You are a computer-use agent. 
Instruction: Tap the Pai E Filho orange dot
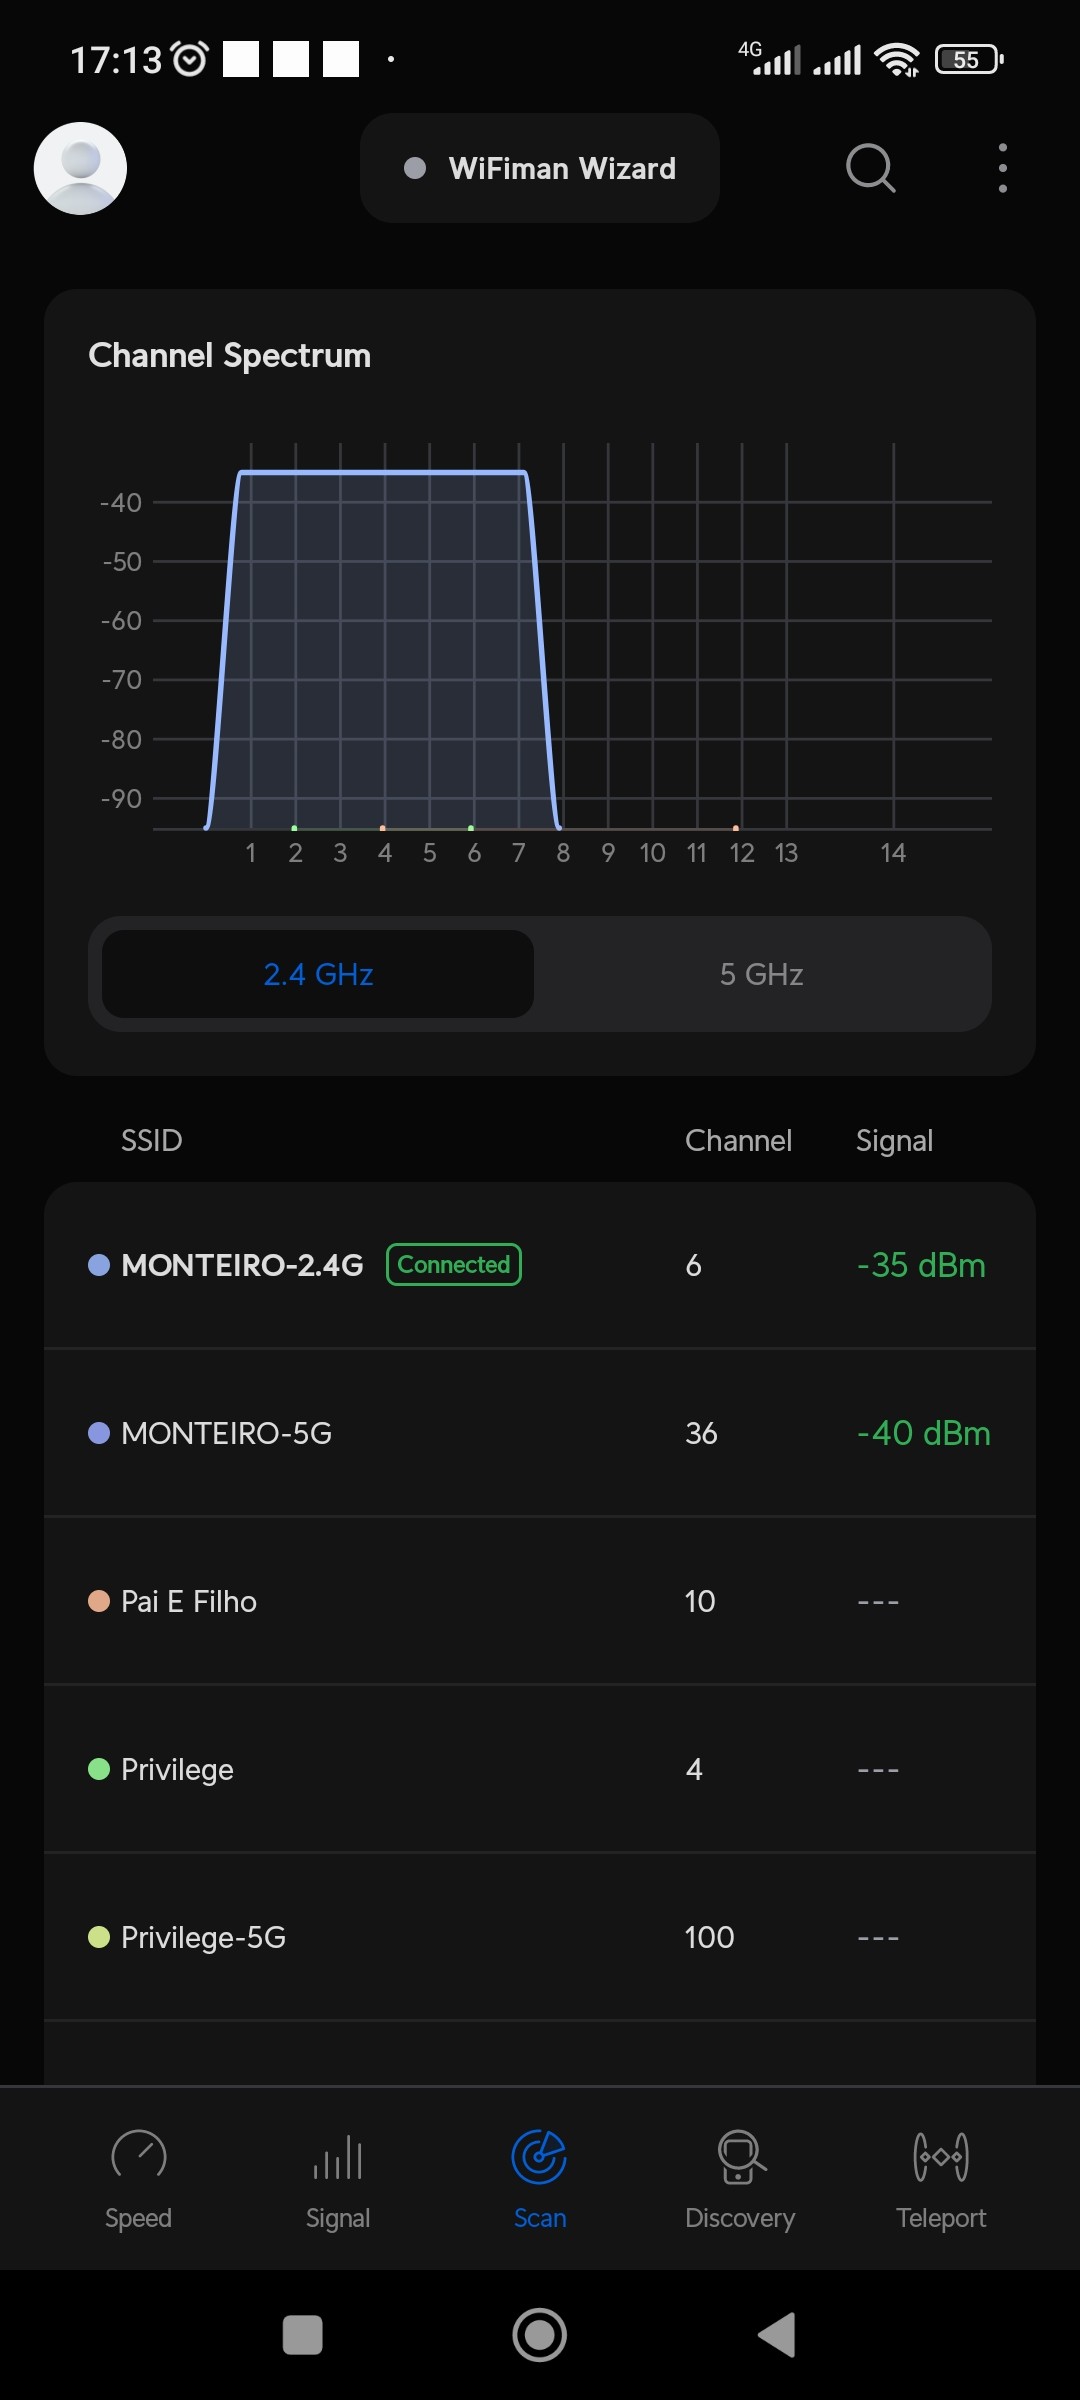(x=99, y=1601)
